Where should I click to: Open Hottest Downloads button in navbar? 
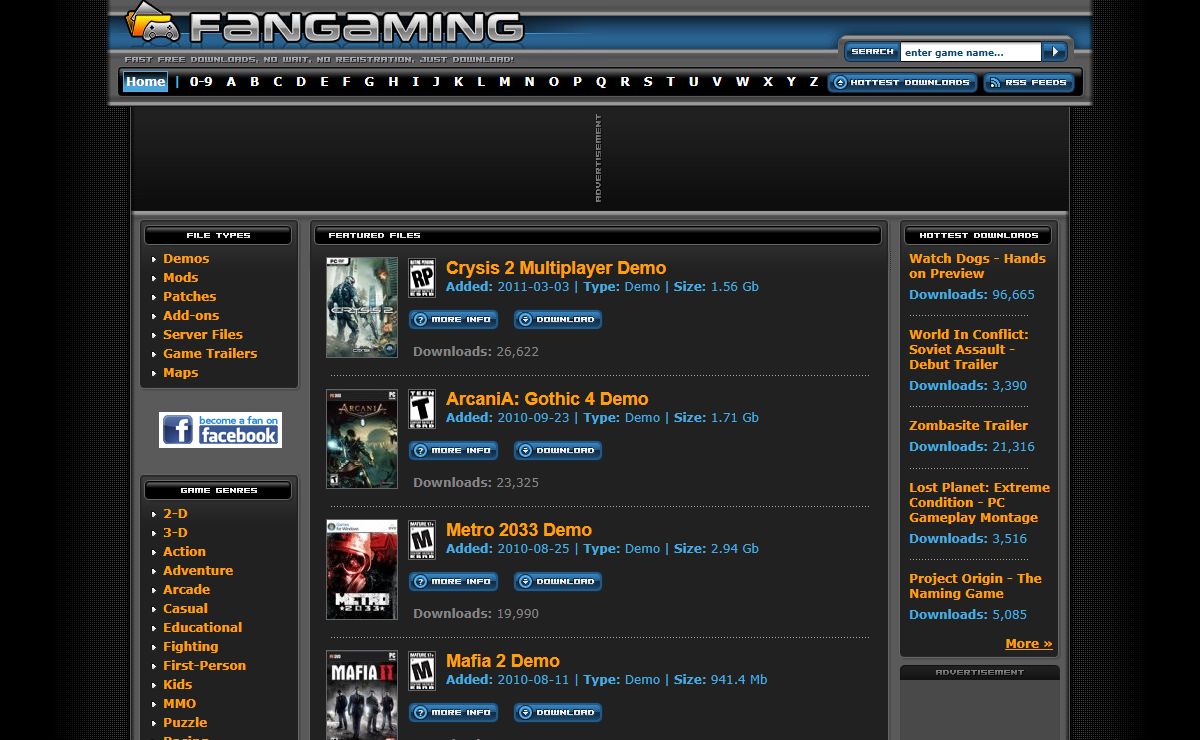click(902, 83)
